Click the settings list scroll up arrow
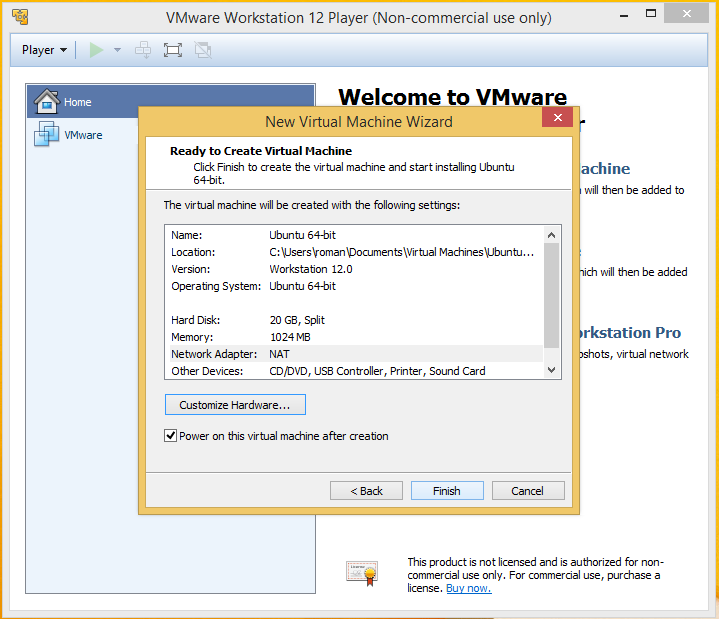The width and height of the screenshot is (719, 619). pos(552,235)
